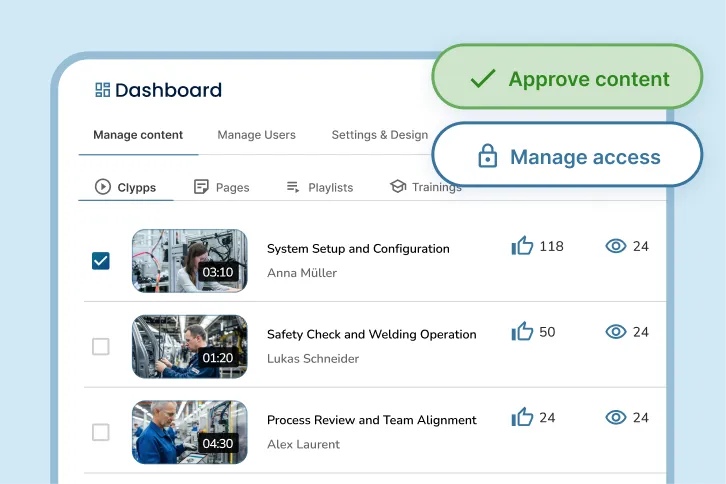Open the System Setup and Configuration video thumbnail
Image resolution: width=726 pixels, height=484 pixels.
pos(190,261)
